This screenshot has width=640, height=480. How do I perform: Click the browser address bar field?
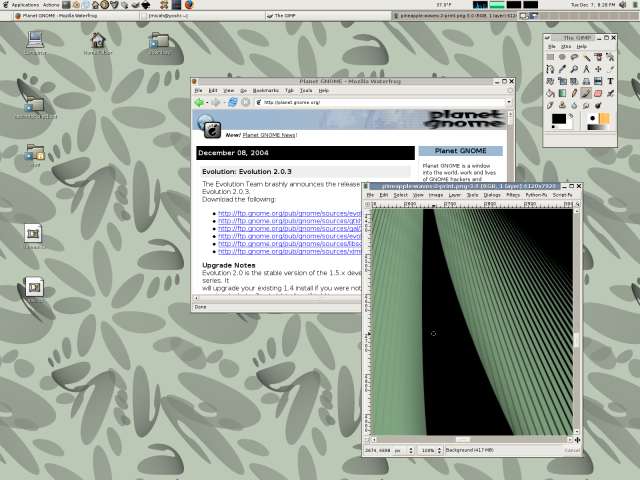(382, 102)
